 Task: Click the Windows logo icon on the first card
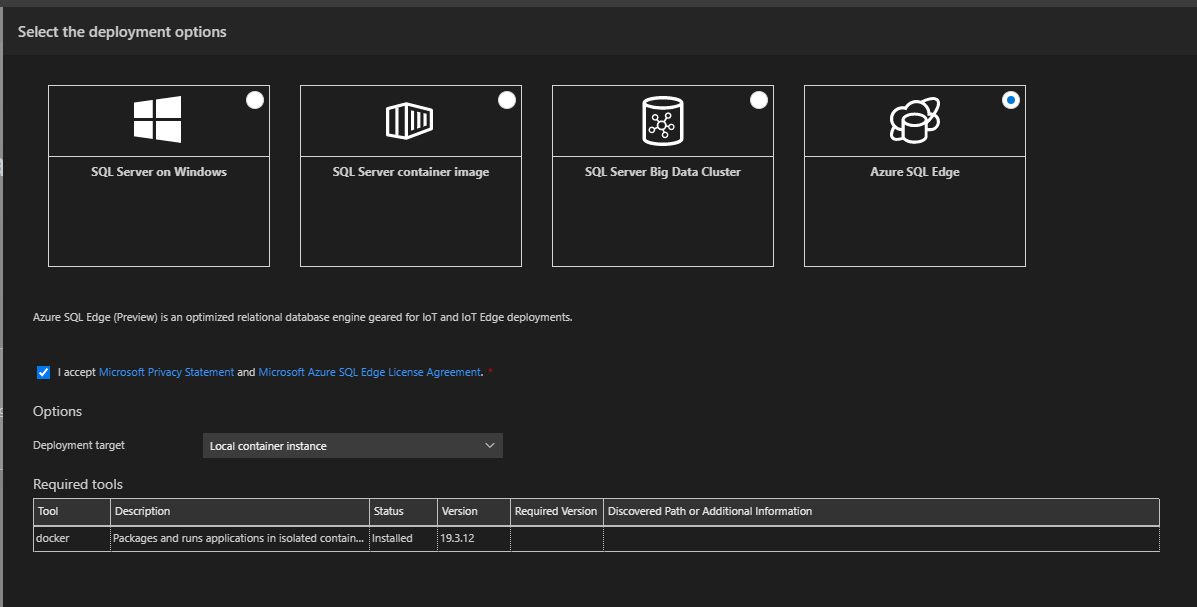(157, 119)
